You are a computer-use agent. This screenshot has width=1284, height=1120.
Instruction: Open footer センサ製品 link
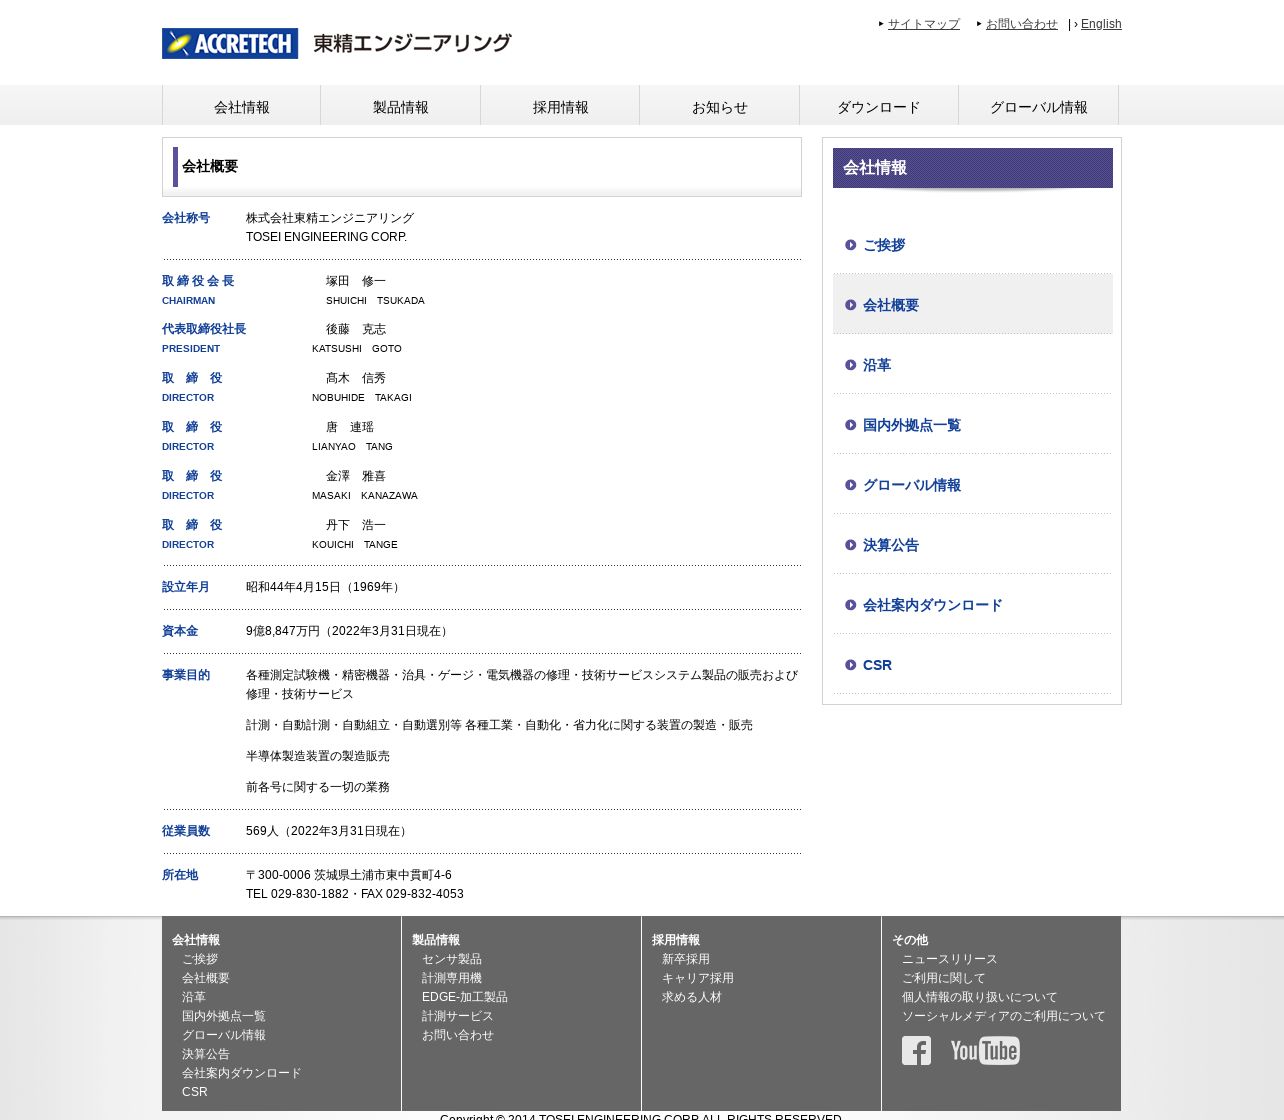[x=452, y=959]
